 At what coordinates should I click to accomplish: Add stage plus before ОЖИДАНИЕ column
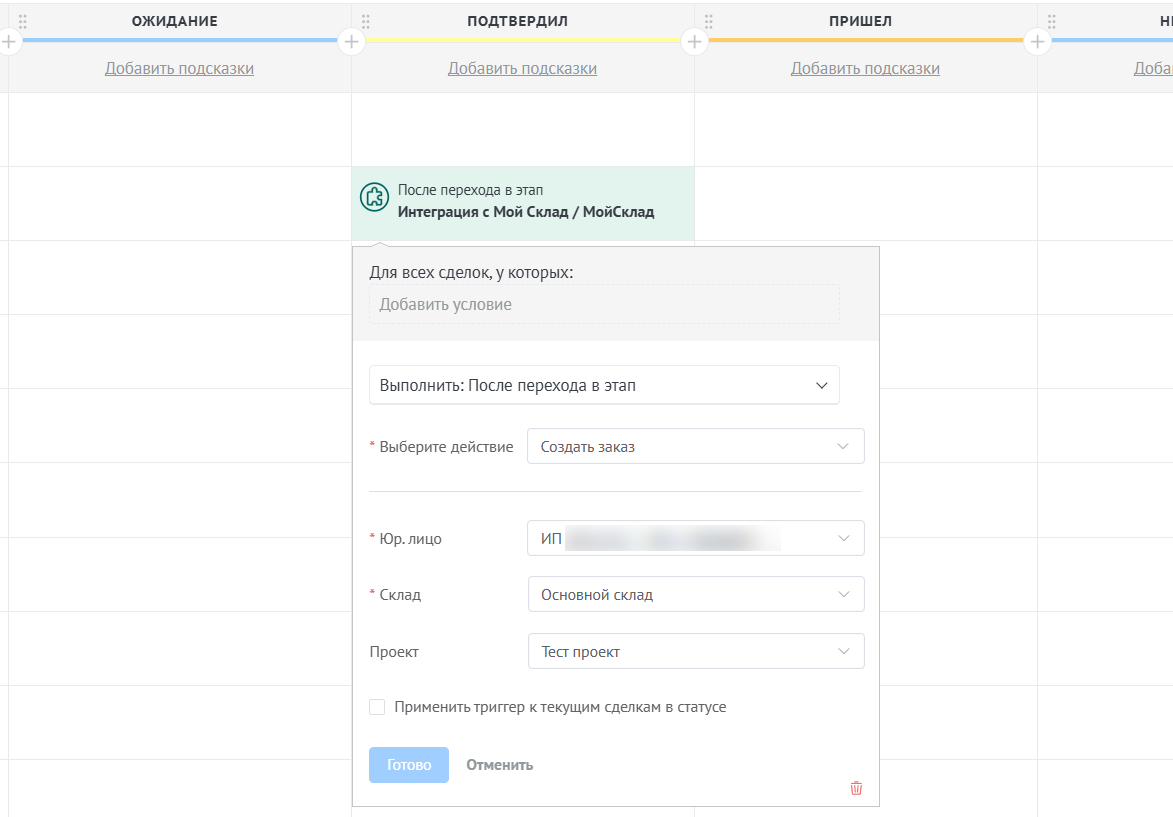pyautogui.click(x=9, y=41)
